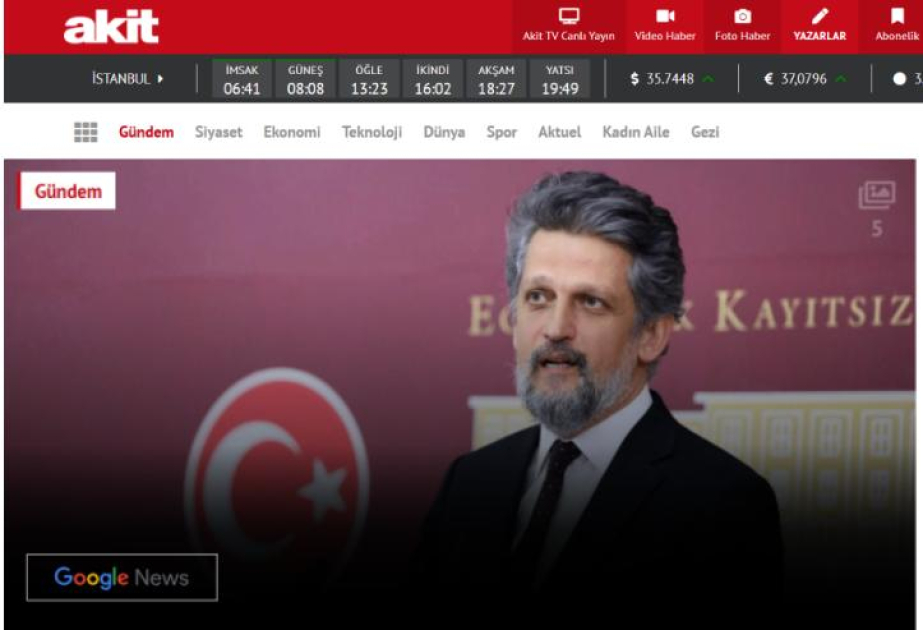Expand the İstanbul city selector

128,79
